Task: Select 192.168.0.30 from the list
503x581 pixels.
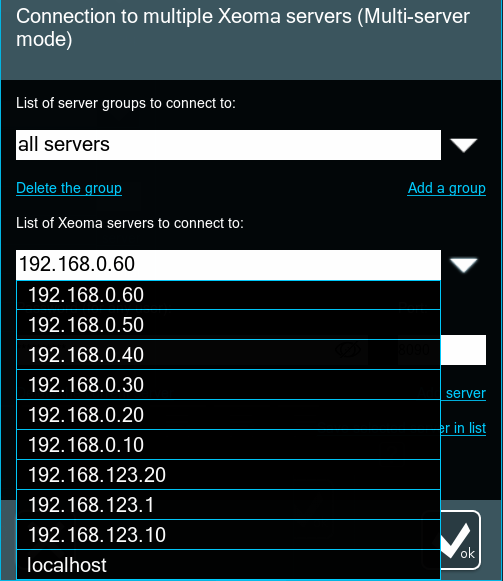Action: click(228, 385)
